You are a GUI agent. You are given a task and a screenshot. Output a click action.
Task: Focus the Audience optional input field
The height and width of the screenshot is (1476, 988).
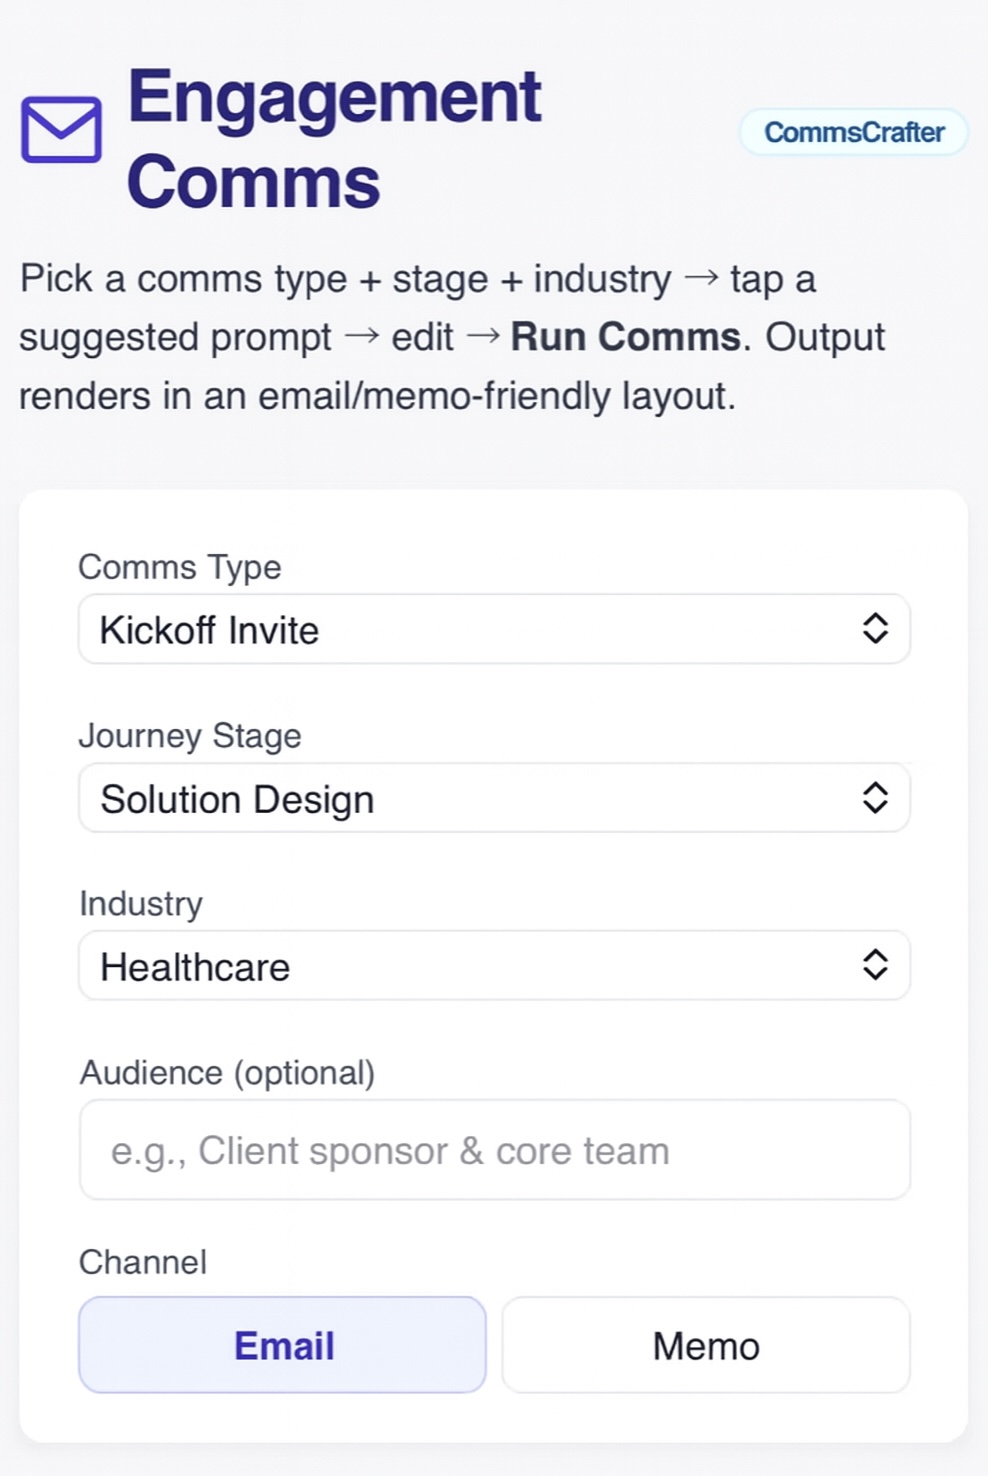point(494,1150)
